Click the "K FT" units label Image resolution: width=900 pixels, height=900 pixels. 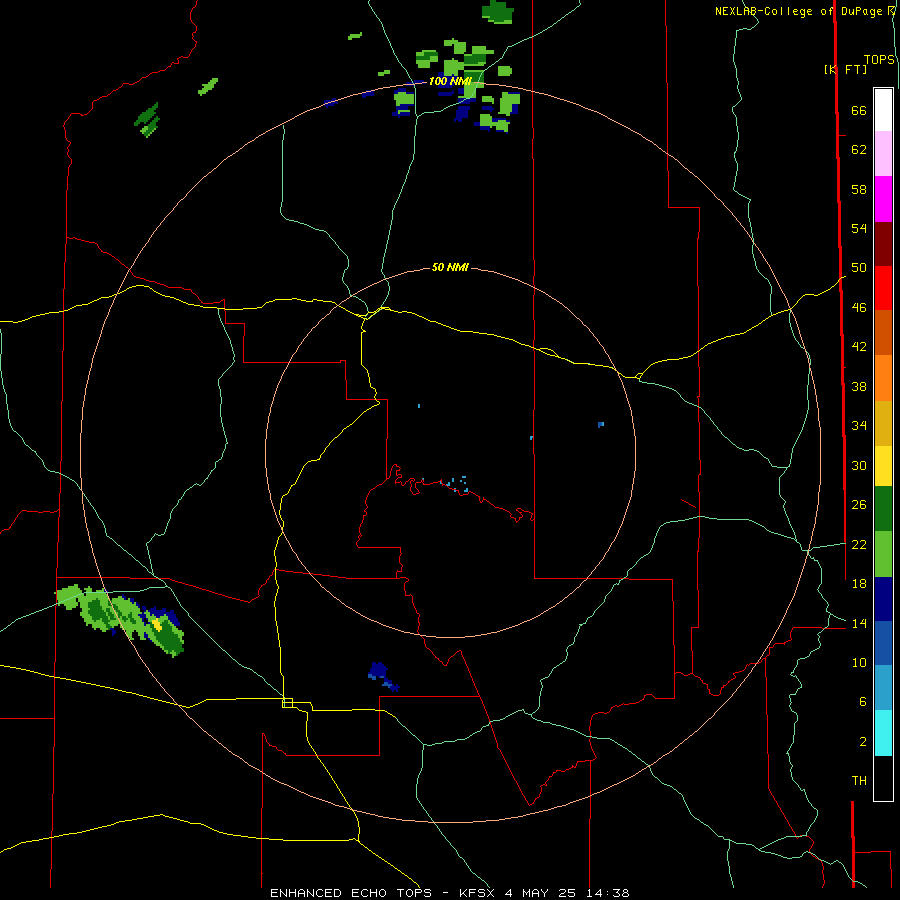[x=845, y=69]
